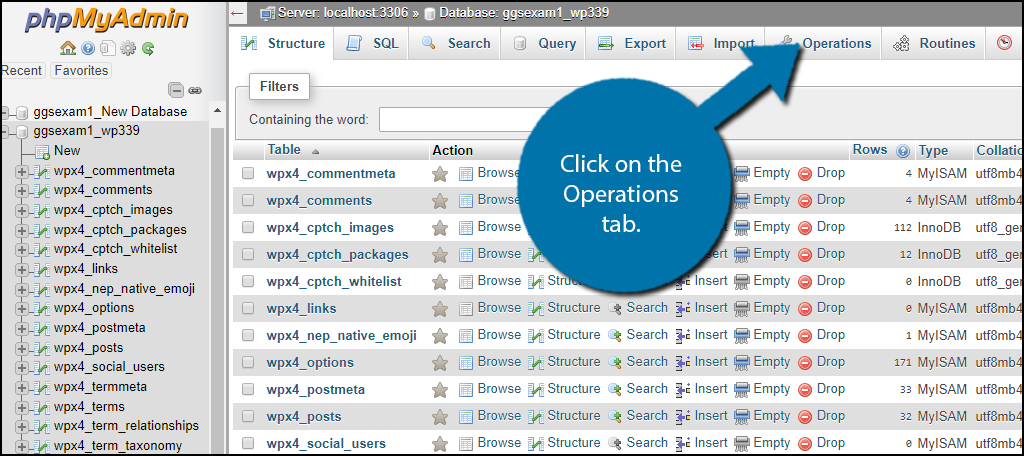The height and width of the screenshot is (456, 1024).
Task: Open the Operations tab
Action: coord(824,44)
